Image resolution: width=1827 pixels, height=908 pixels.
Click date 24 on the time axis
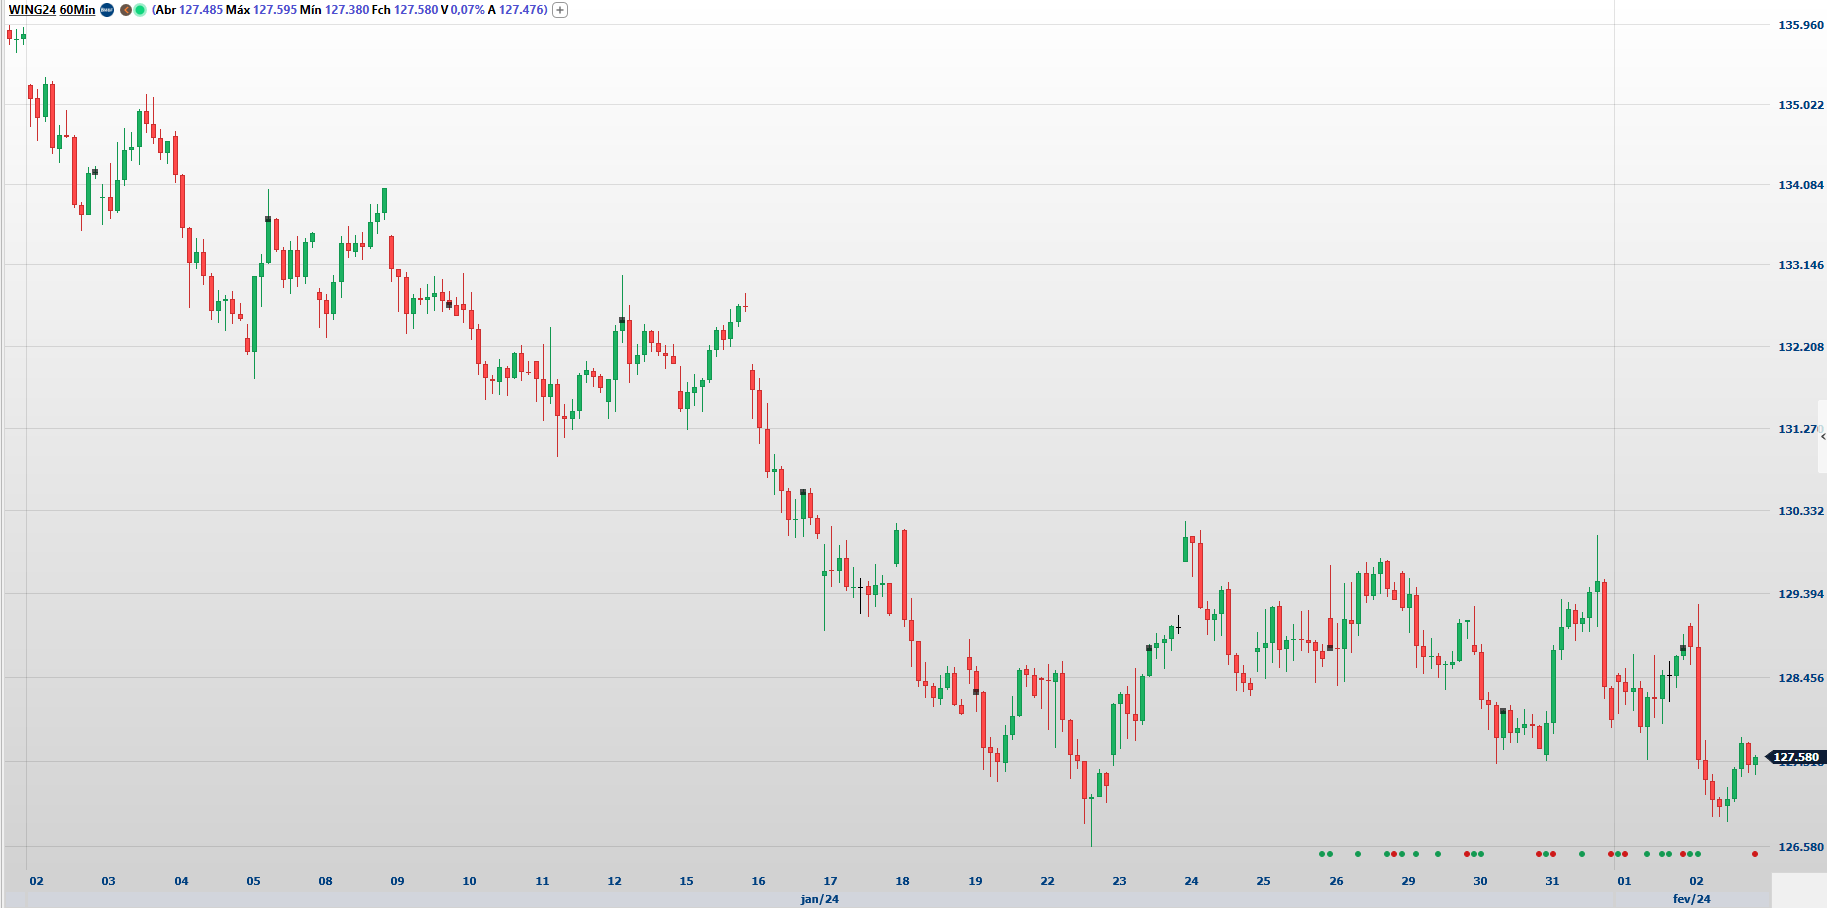[1191, 881]
